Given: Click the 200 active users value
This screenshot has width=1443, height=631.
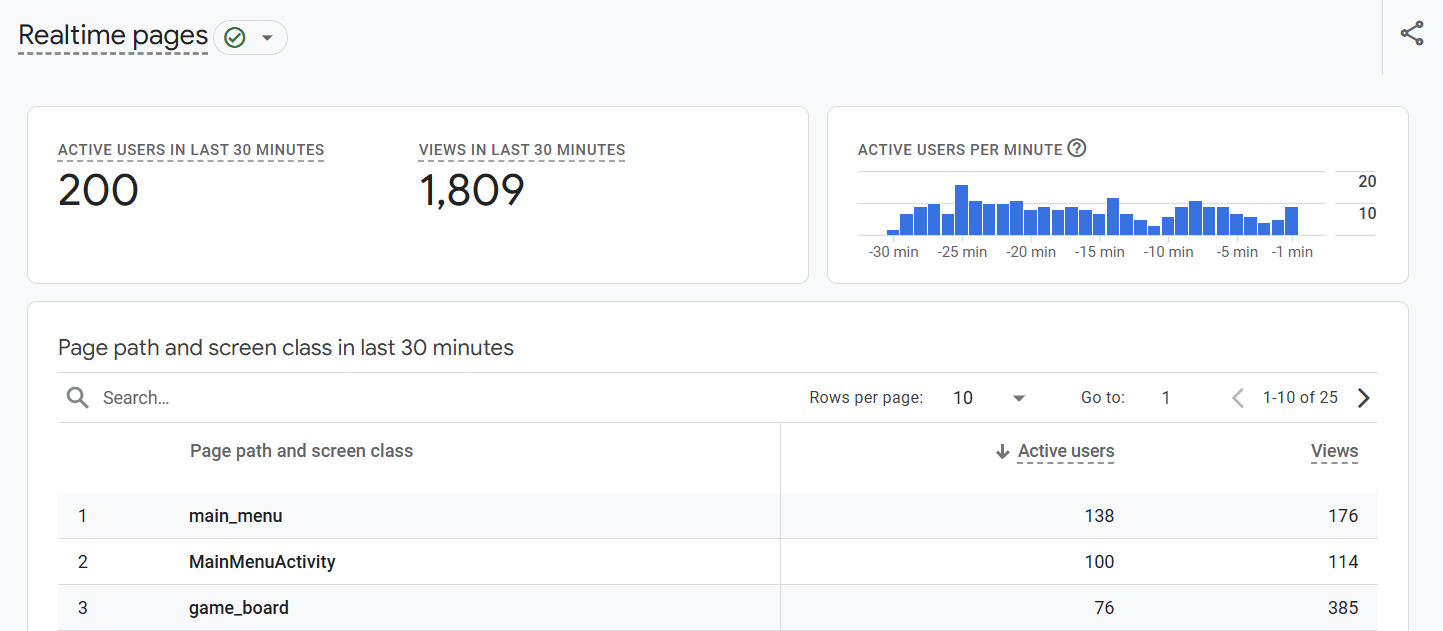Looking at the screenshot, I should (98, 190).
